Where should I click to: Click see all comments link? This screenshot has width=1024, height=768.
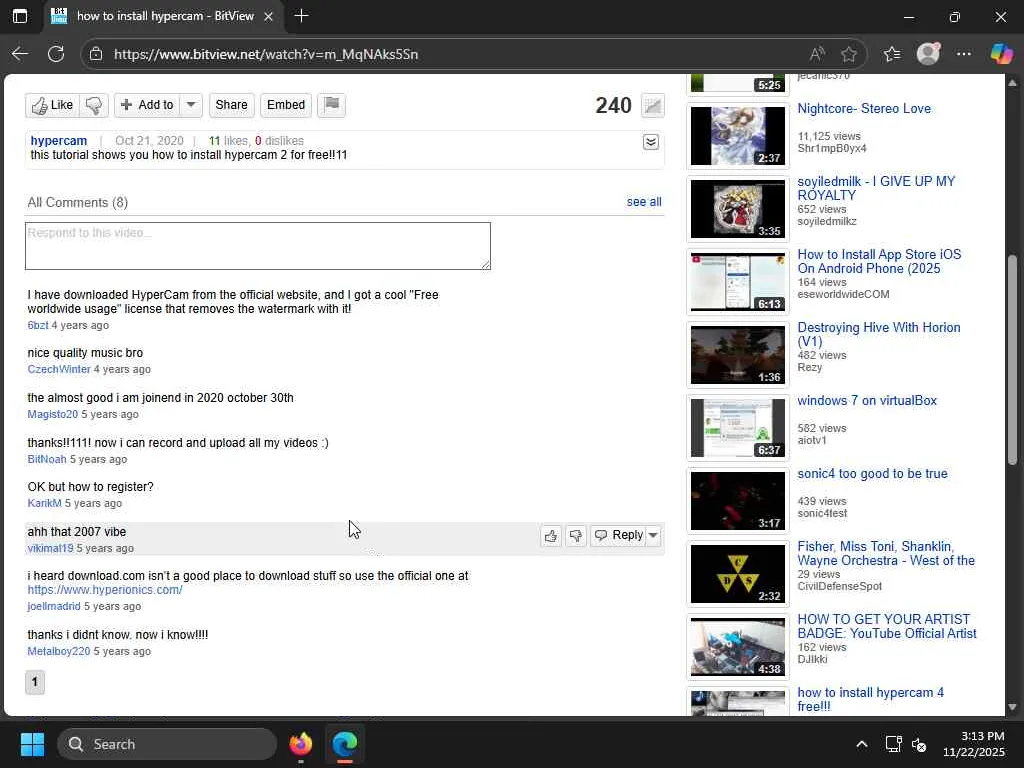pos(644,202)
